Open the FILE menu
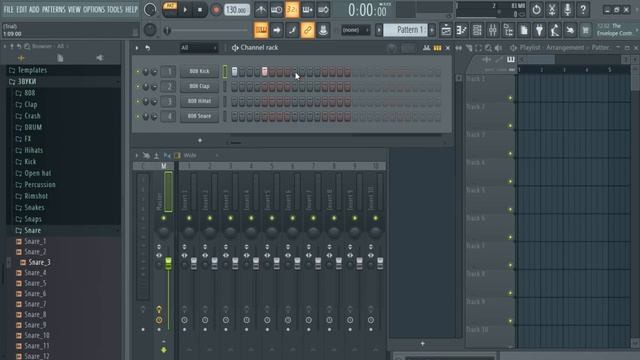 click(9, 9)
